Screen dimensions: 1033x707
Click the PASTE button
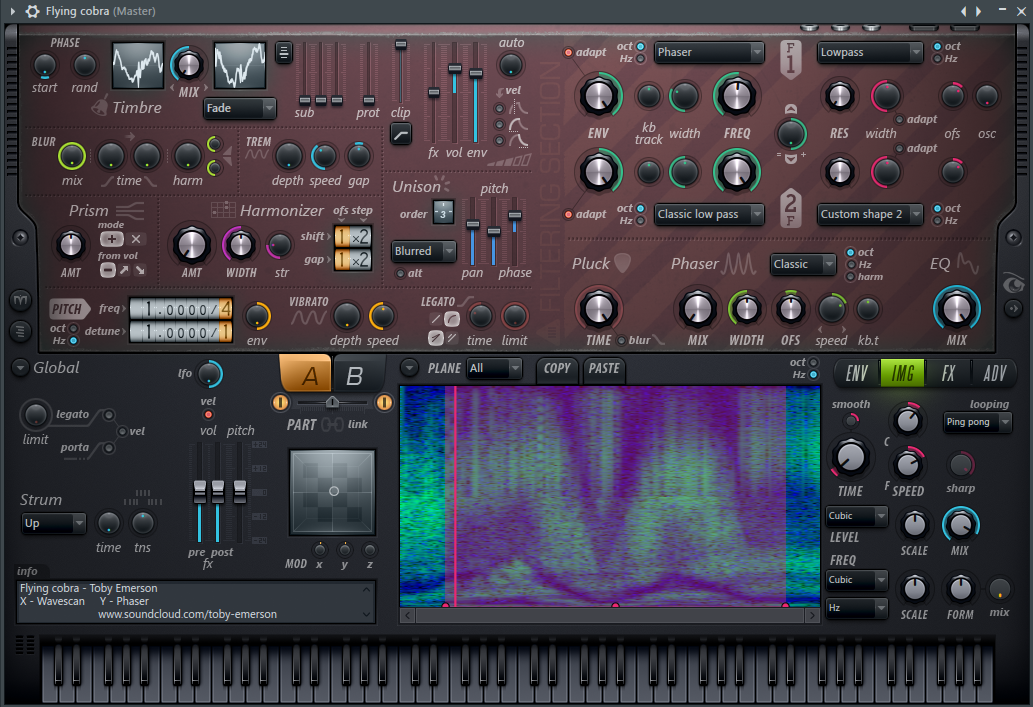[x=604, y=369]
